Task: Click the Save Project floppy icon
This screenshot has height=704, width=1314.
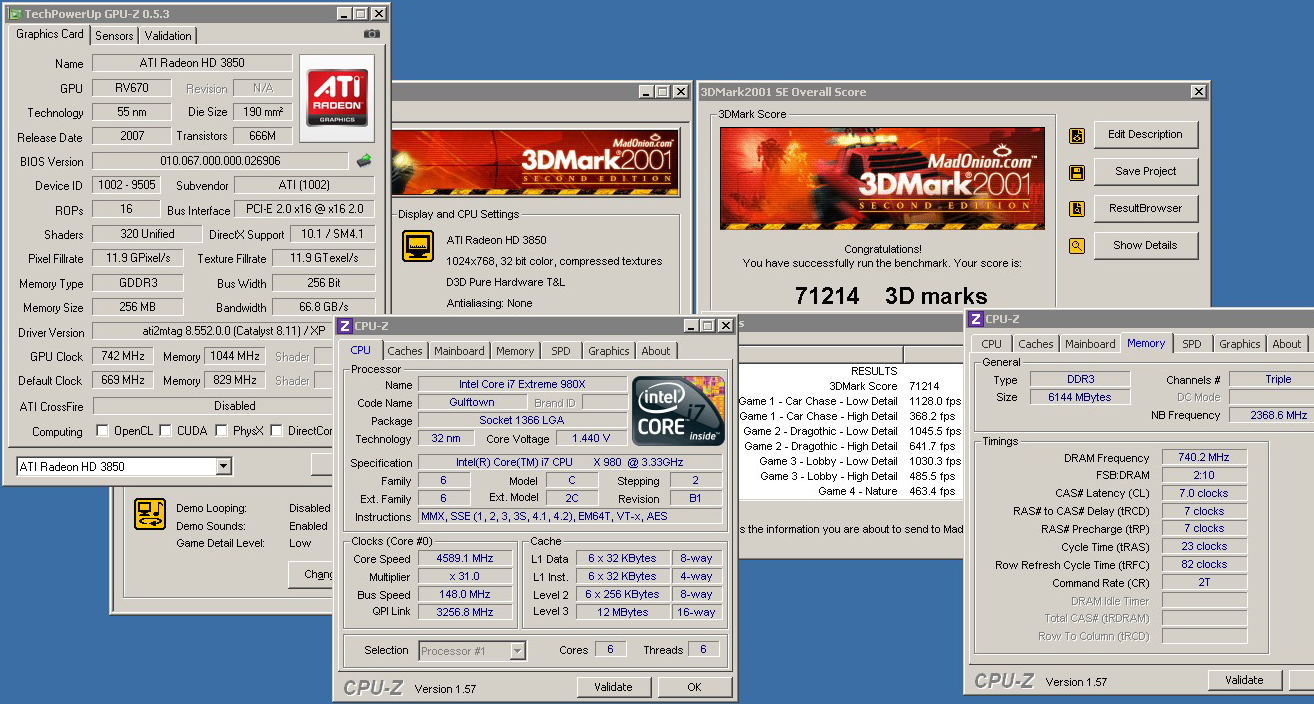Action: tap(1077, 172)
